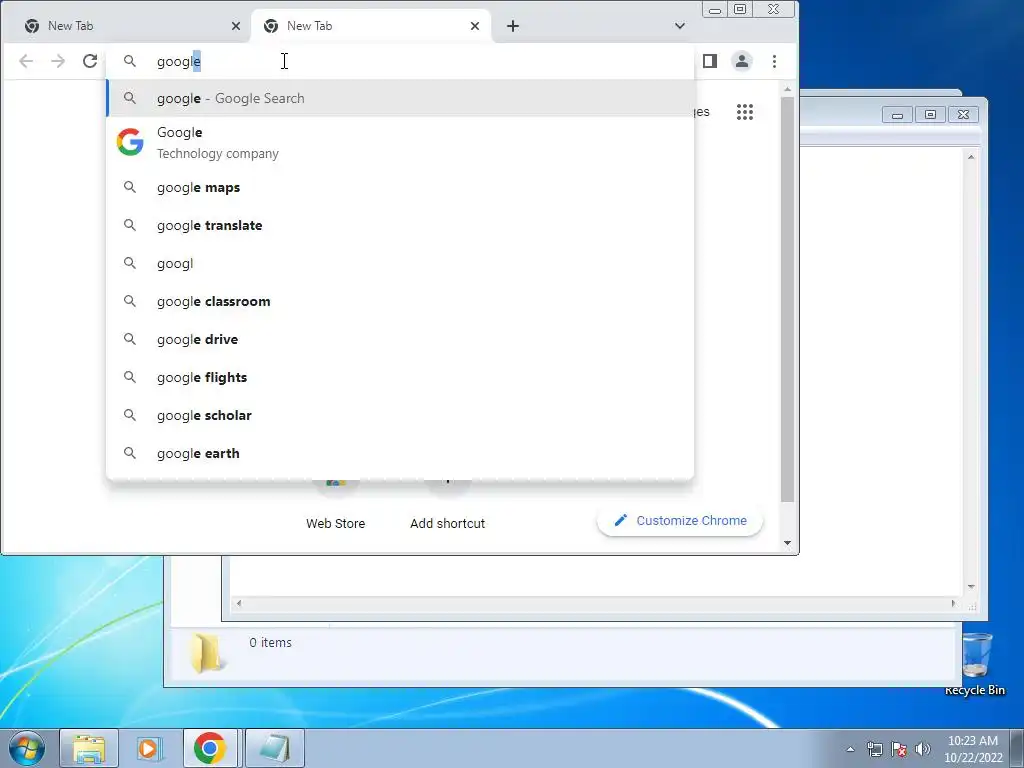Open the Chrome profile menu

tap(742, 61)
